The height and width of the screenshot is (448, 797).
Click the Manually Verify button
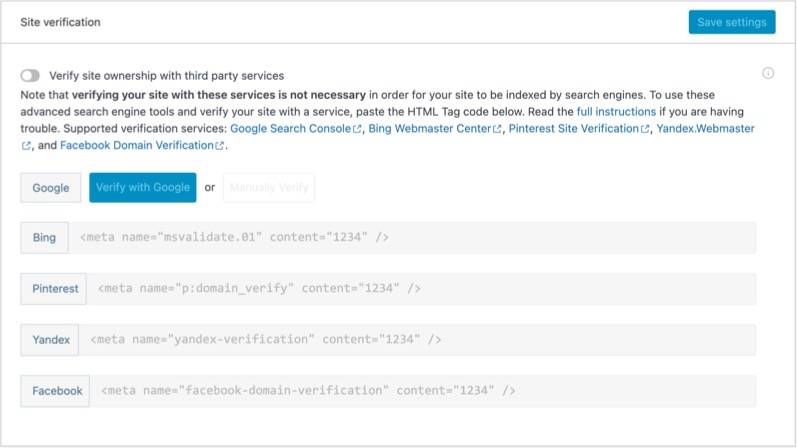click(269, 187)
